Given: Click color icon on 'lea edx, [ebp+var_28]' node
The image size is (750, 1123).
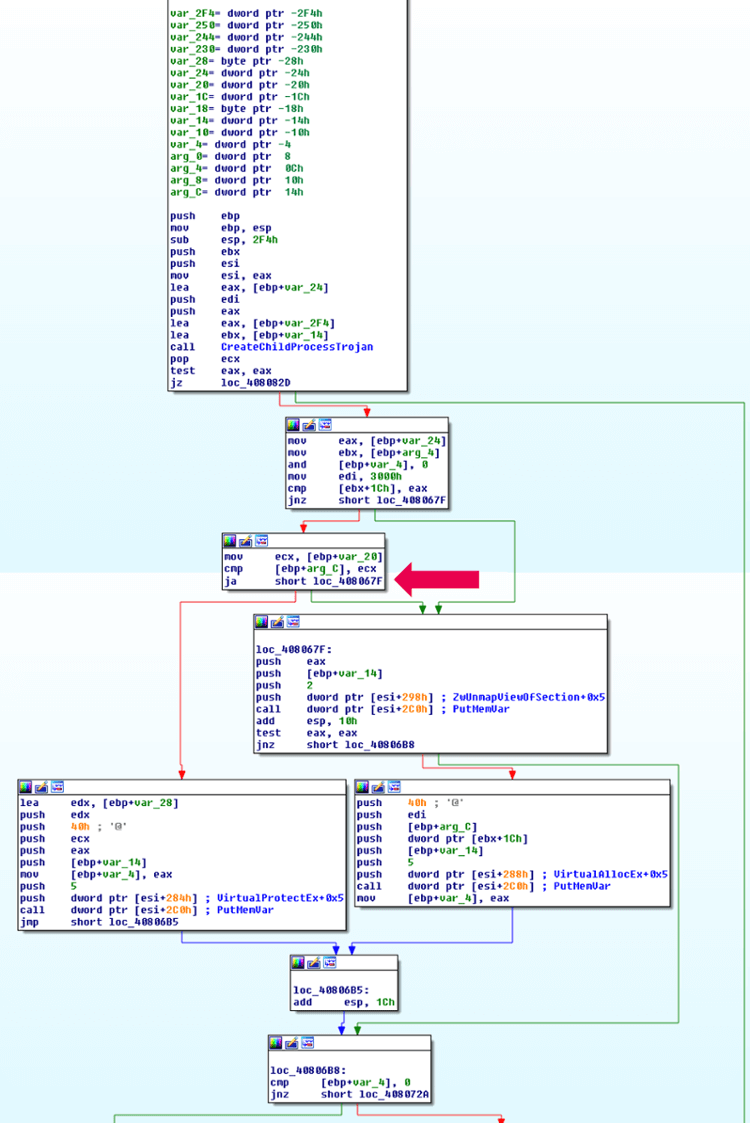Looking at the screenshot, I should [26, 786].
